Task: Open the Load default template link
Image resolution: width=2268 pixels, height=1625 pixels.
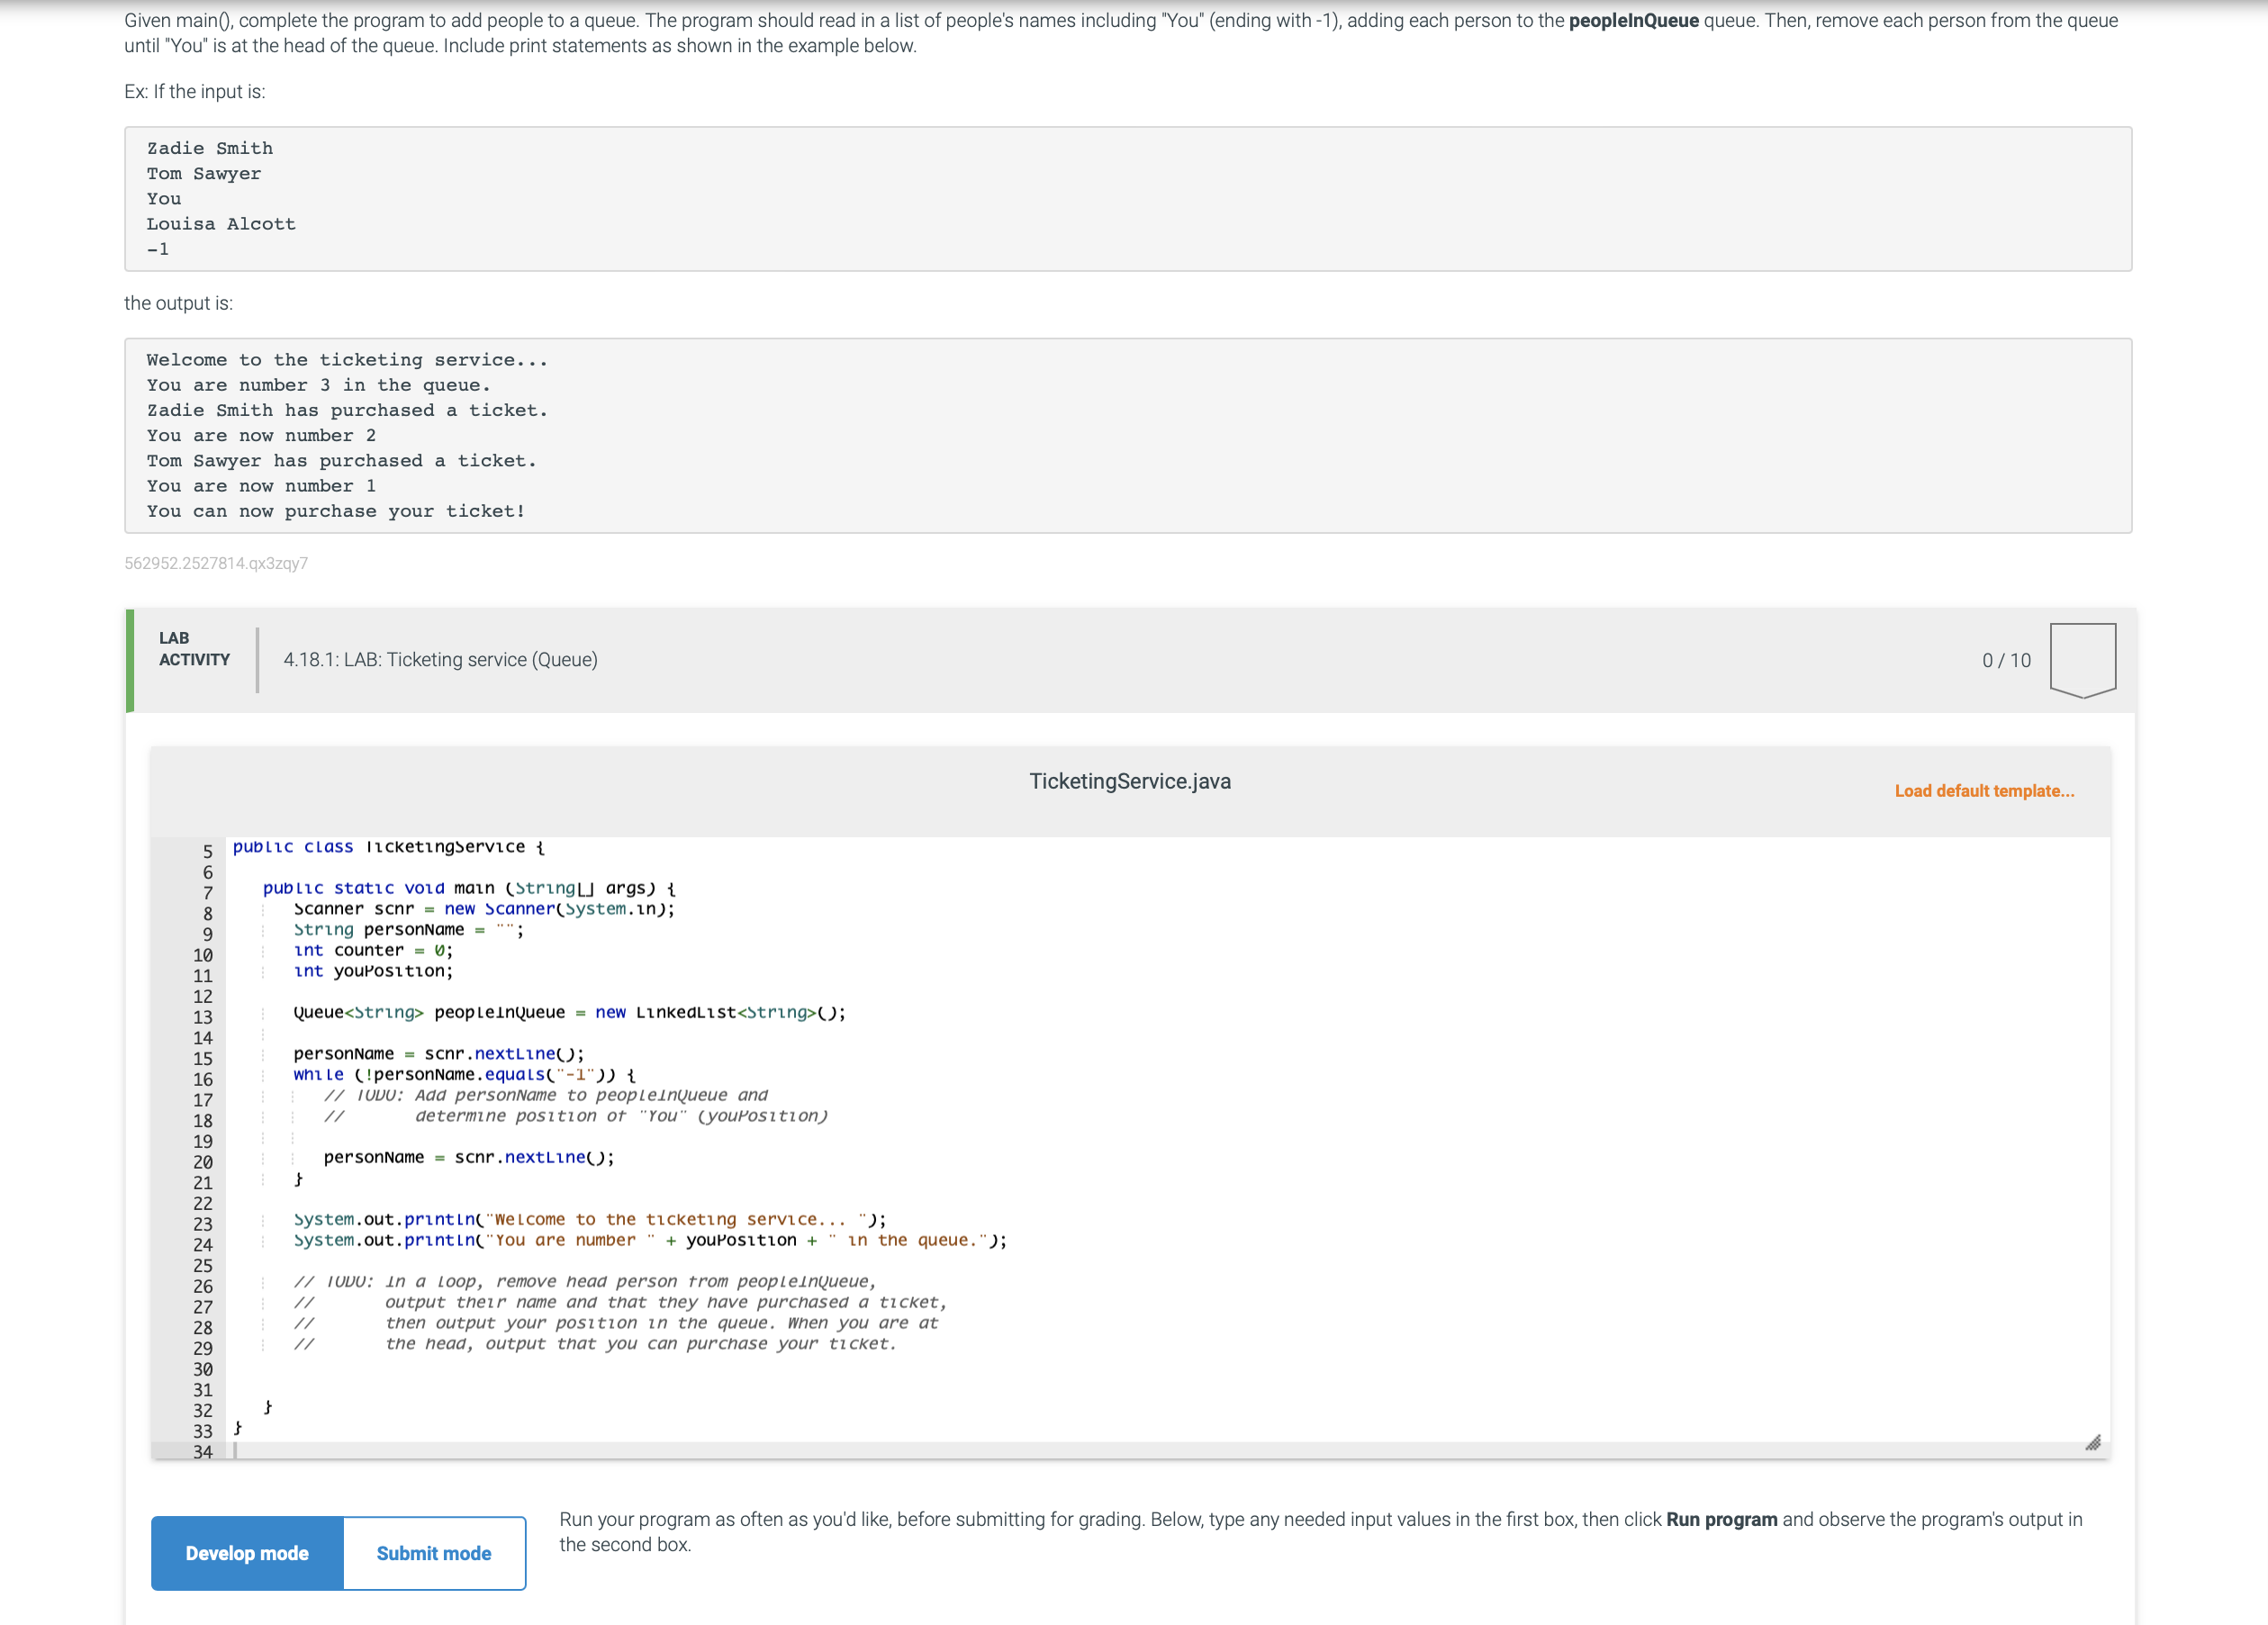Action: pyautogui.click(x=1984, y=790)
